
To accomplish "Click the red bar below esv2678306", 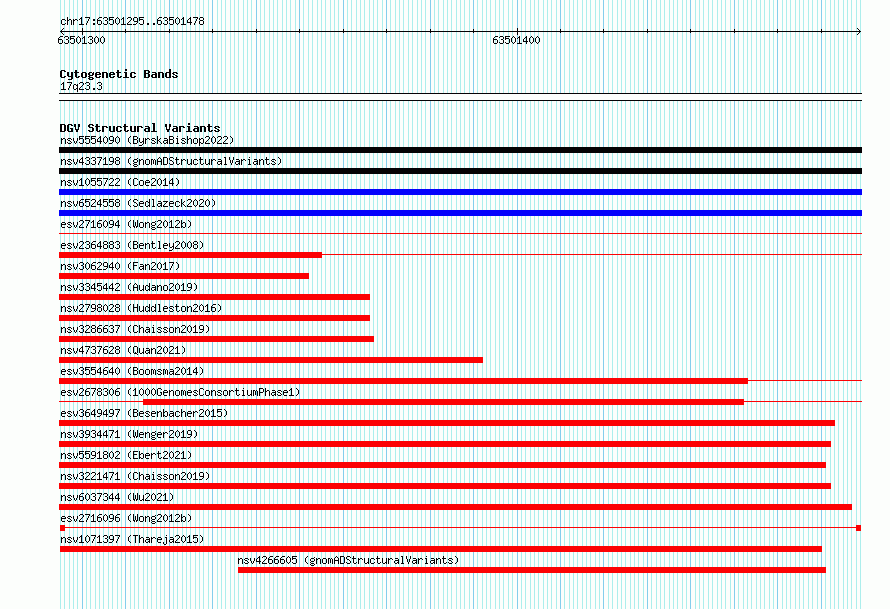I will (443, 402).
